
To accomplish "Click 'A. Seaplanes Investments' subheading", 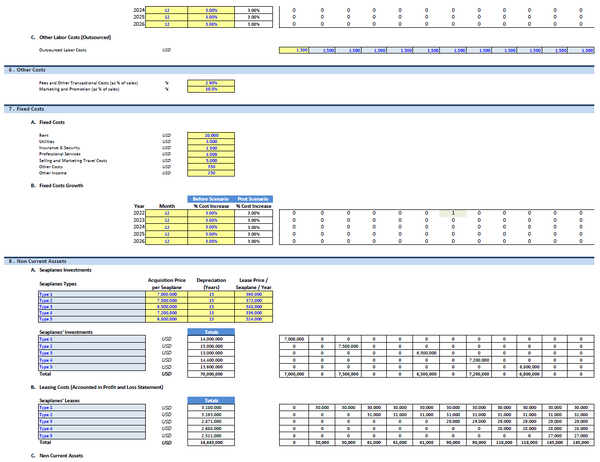I will click(x=61, y=270).
